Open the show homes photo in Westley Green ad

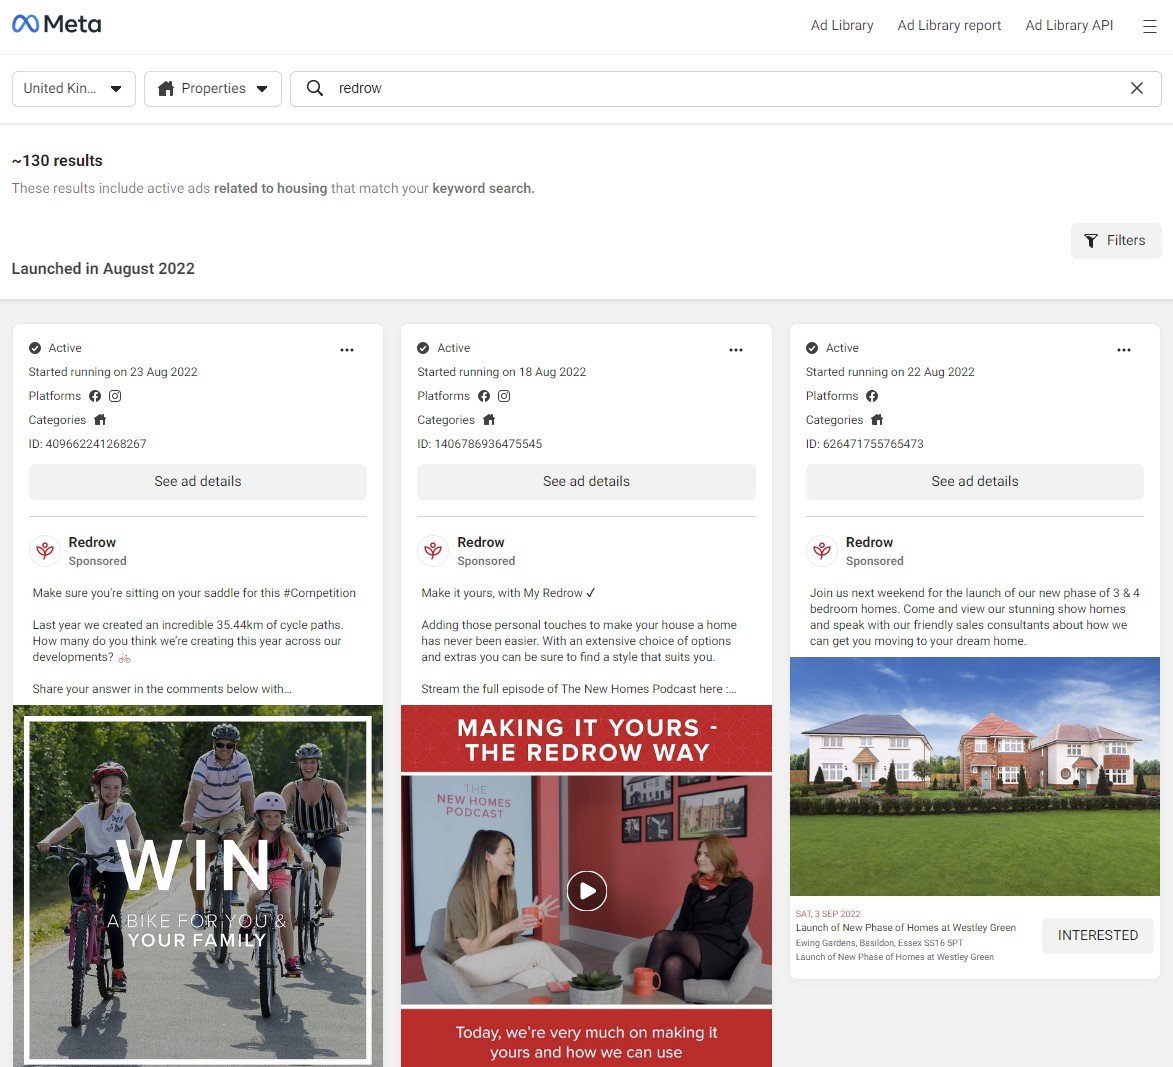[x=975, y=776]
